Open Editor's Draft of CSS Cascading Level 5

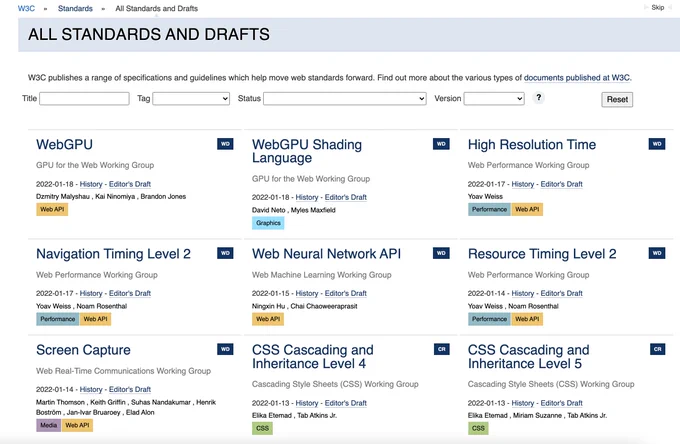tap(561, 403)
